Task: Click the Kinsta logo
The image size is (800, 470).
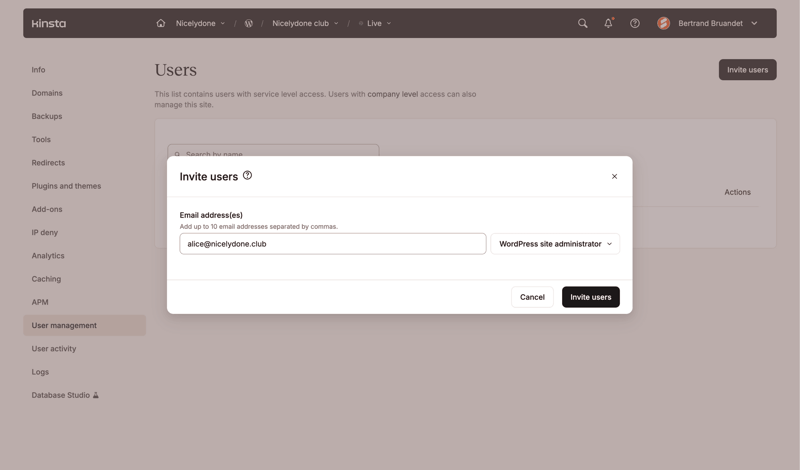Action: (48, 23)
